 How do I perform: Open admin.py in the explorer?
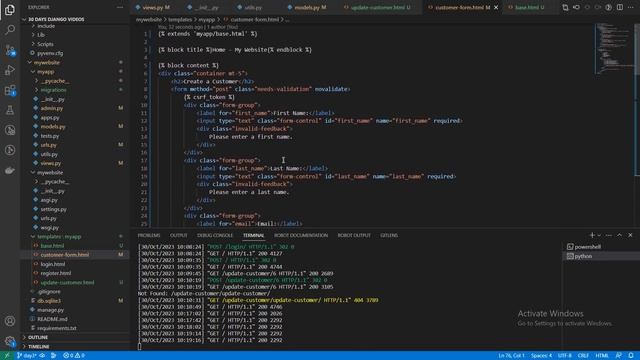51,108
